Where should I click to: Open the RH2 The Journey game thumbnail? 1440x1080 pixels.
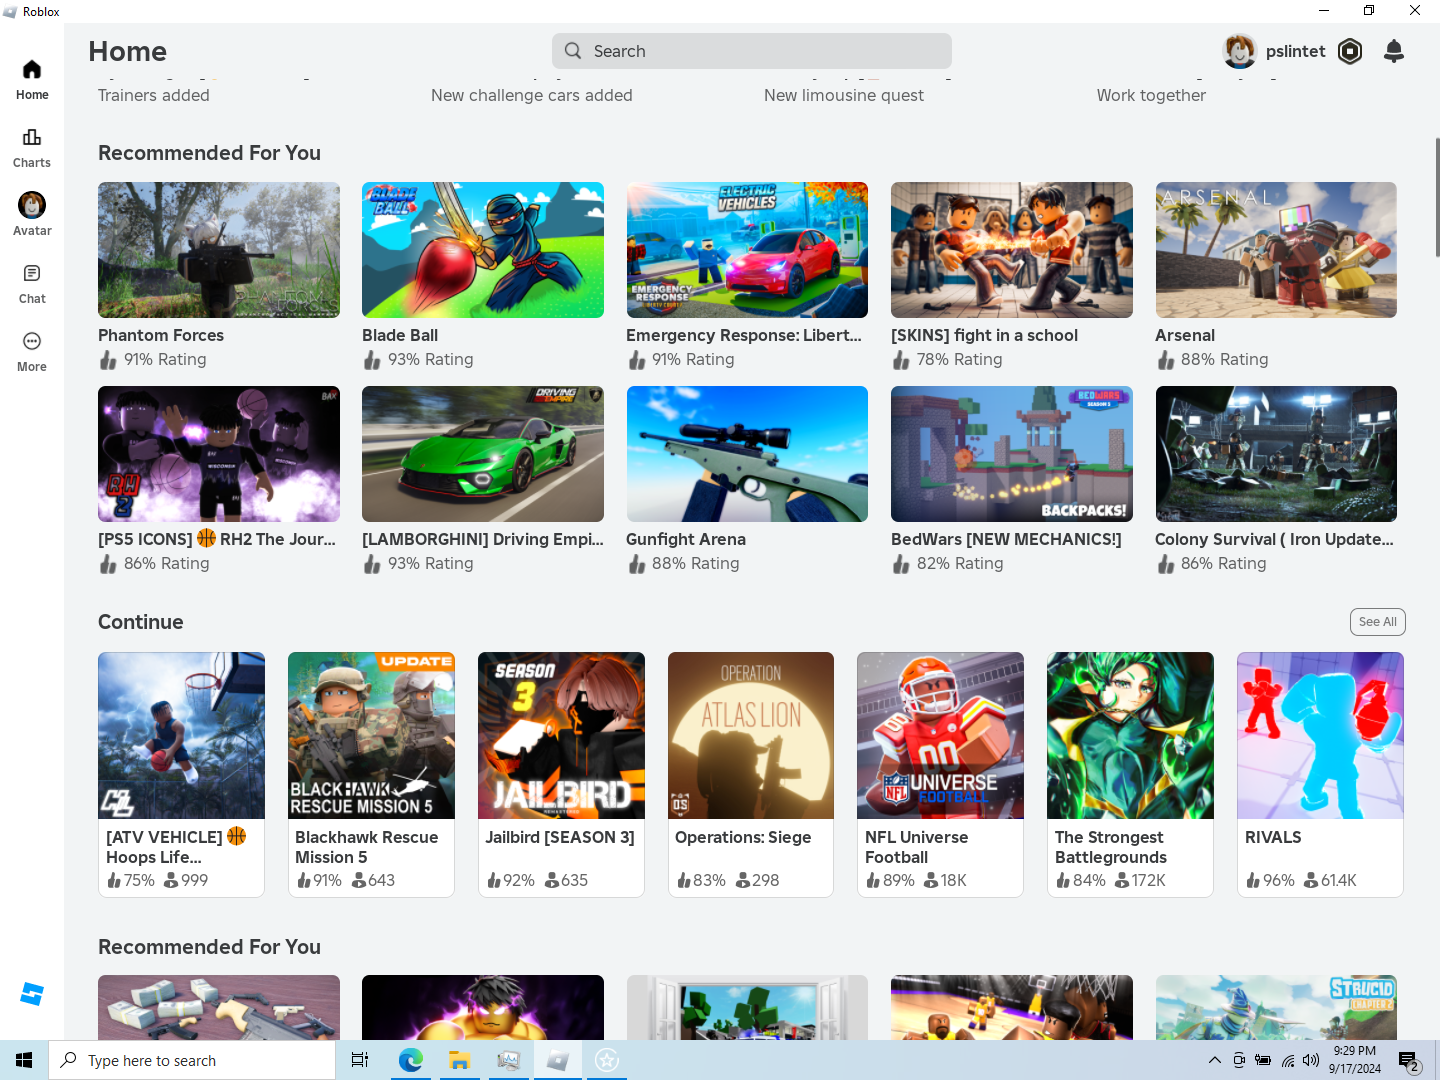(x=219, y=454)
